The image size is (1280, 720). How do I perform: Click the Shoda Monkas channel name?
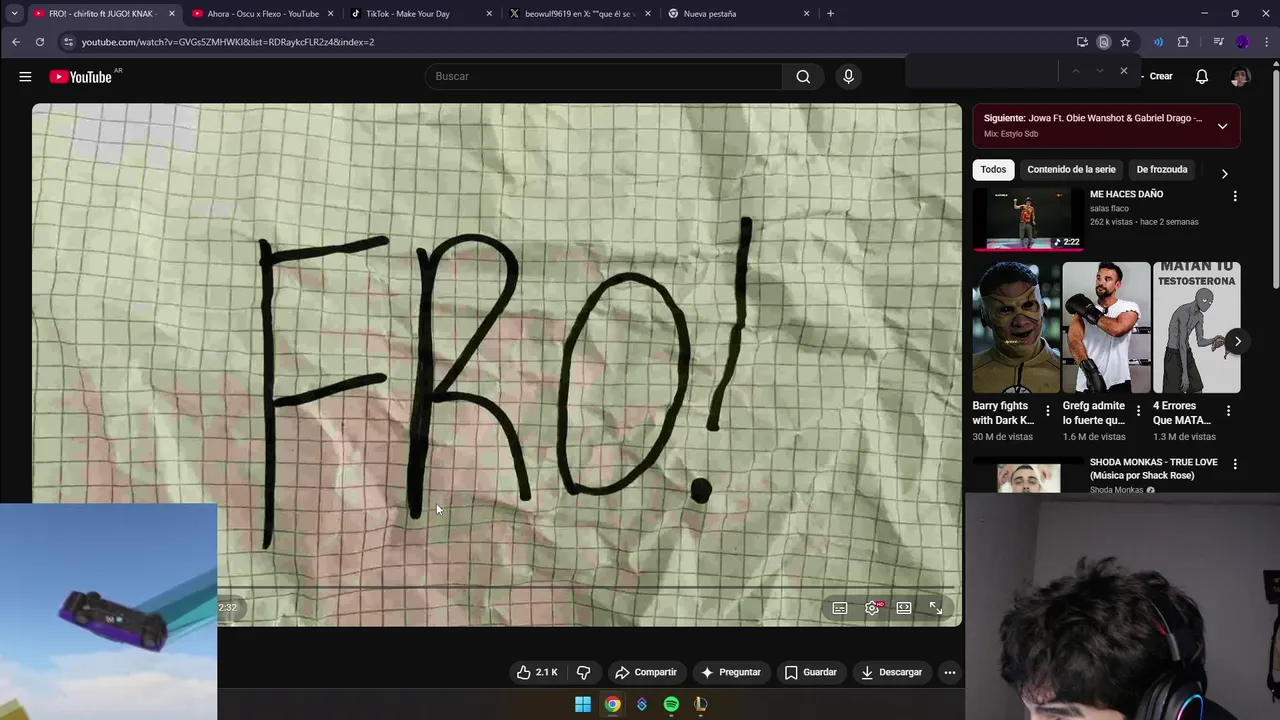pos(1116,490)
